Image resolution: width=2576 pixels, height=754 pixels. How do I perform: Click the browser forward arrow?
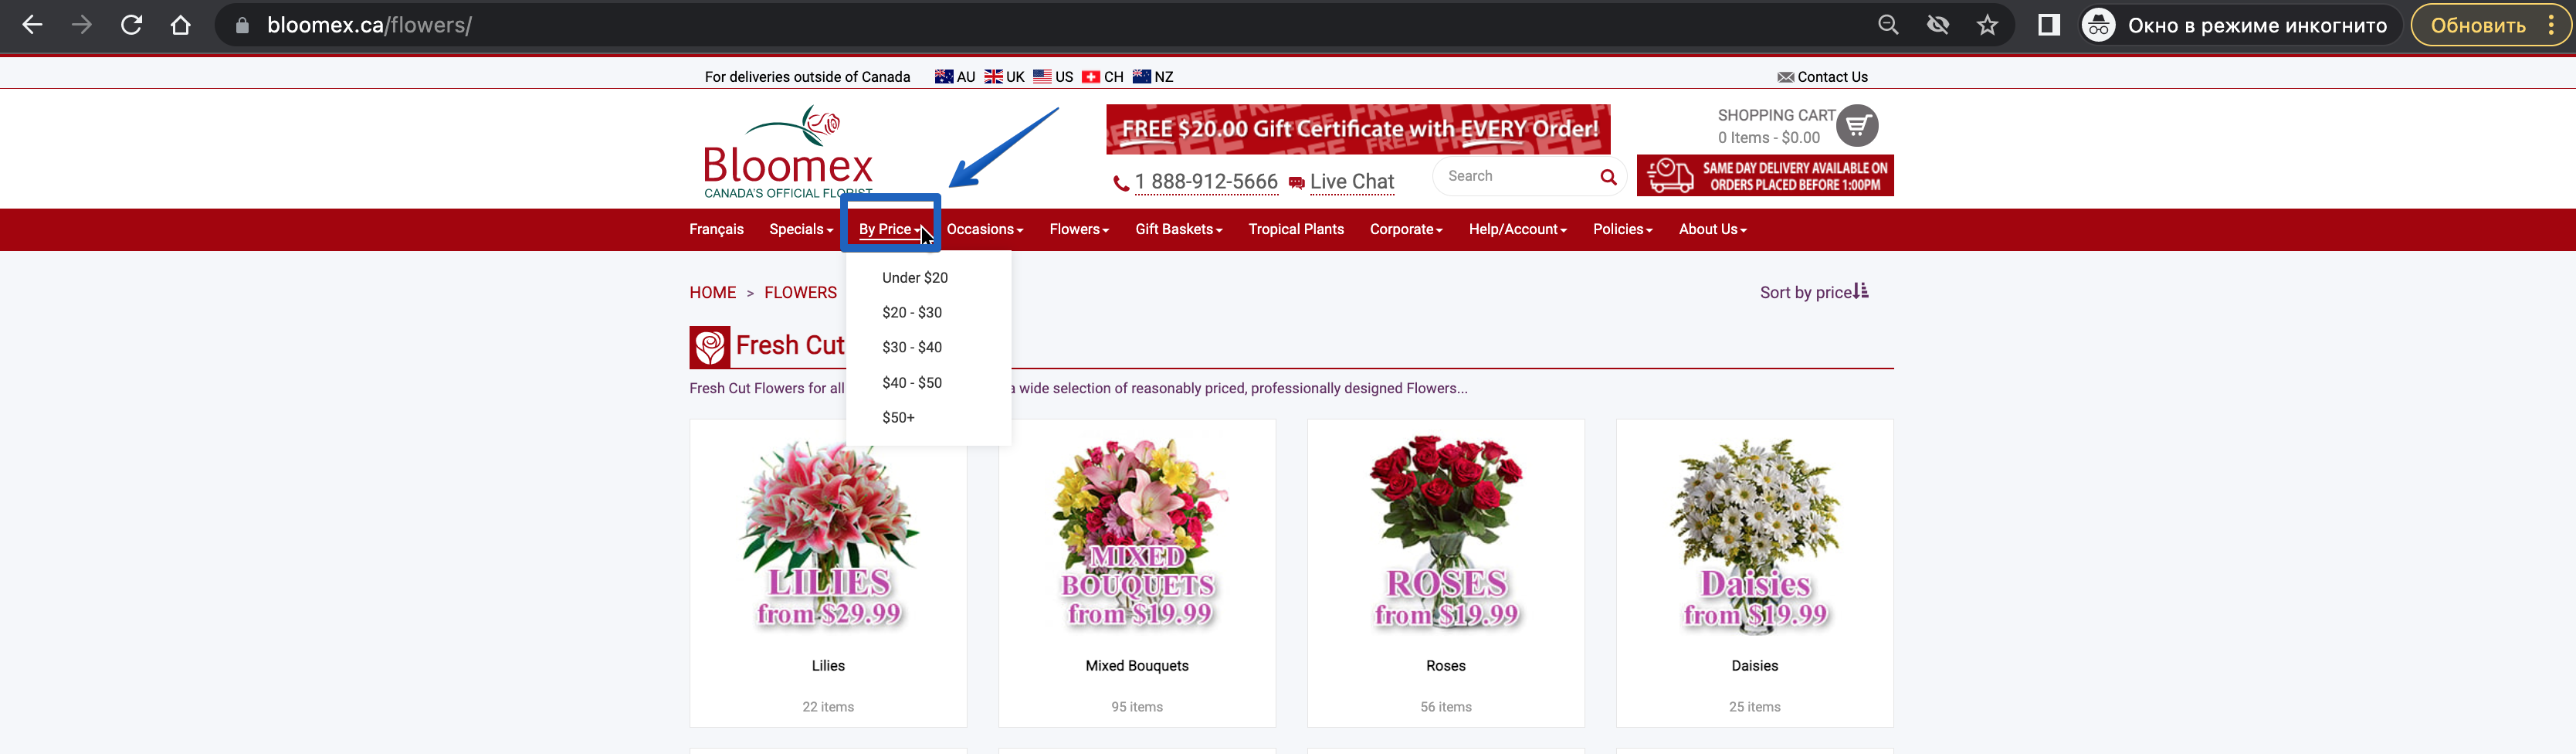82,25
